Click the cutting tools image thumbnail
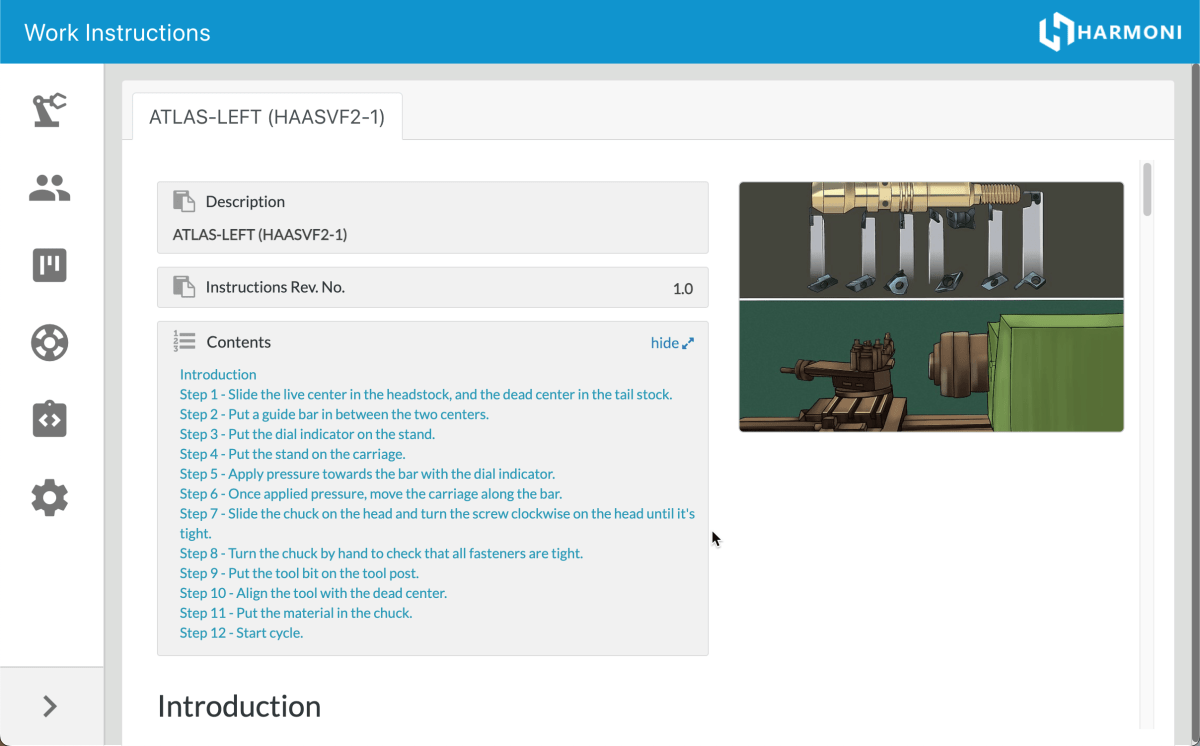Screen dimensions: 1200x746 pos(931,240)
